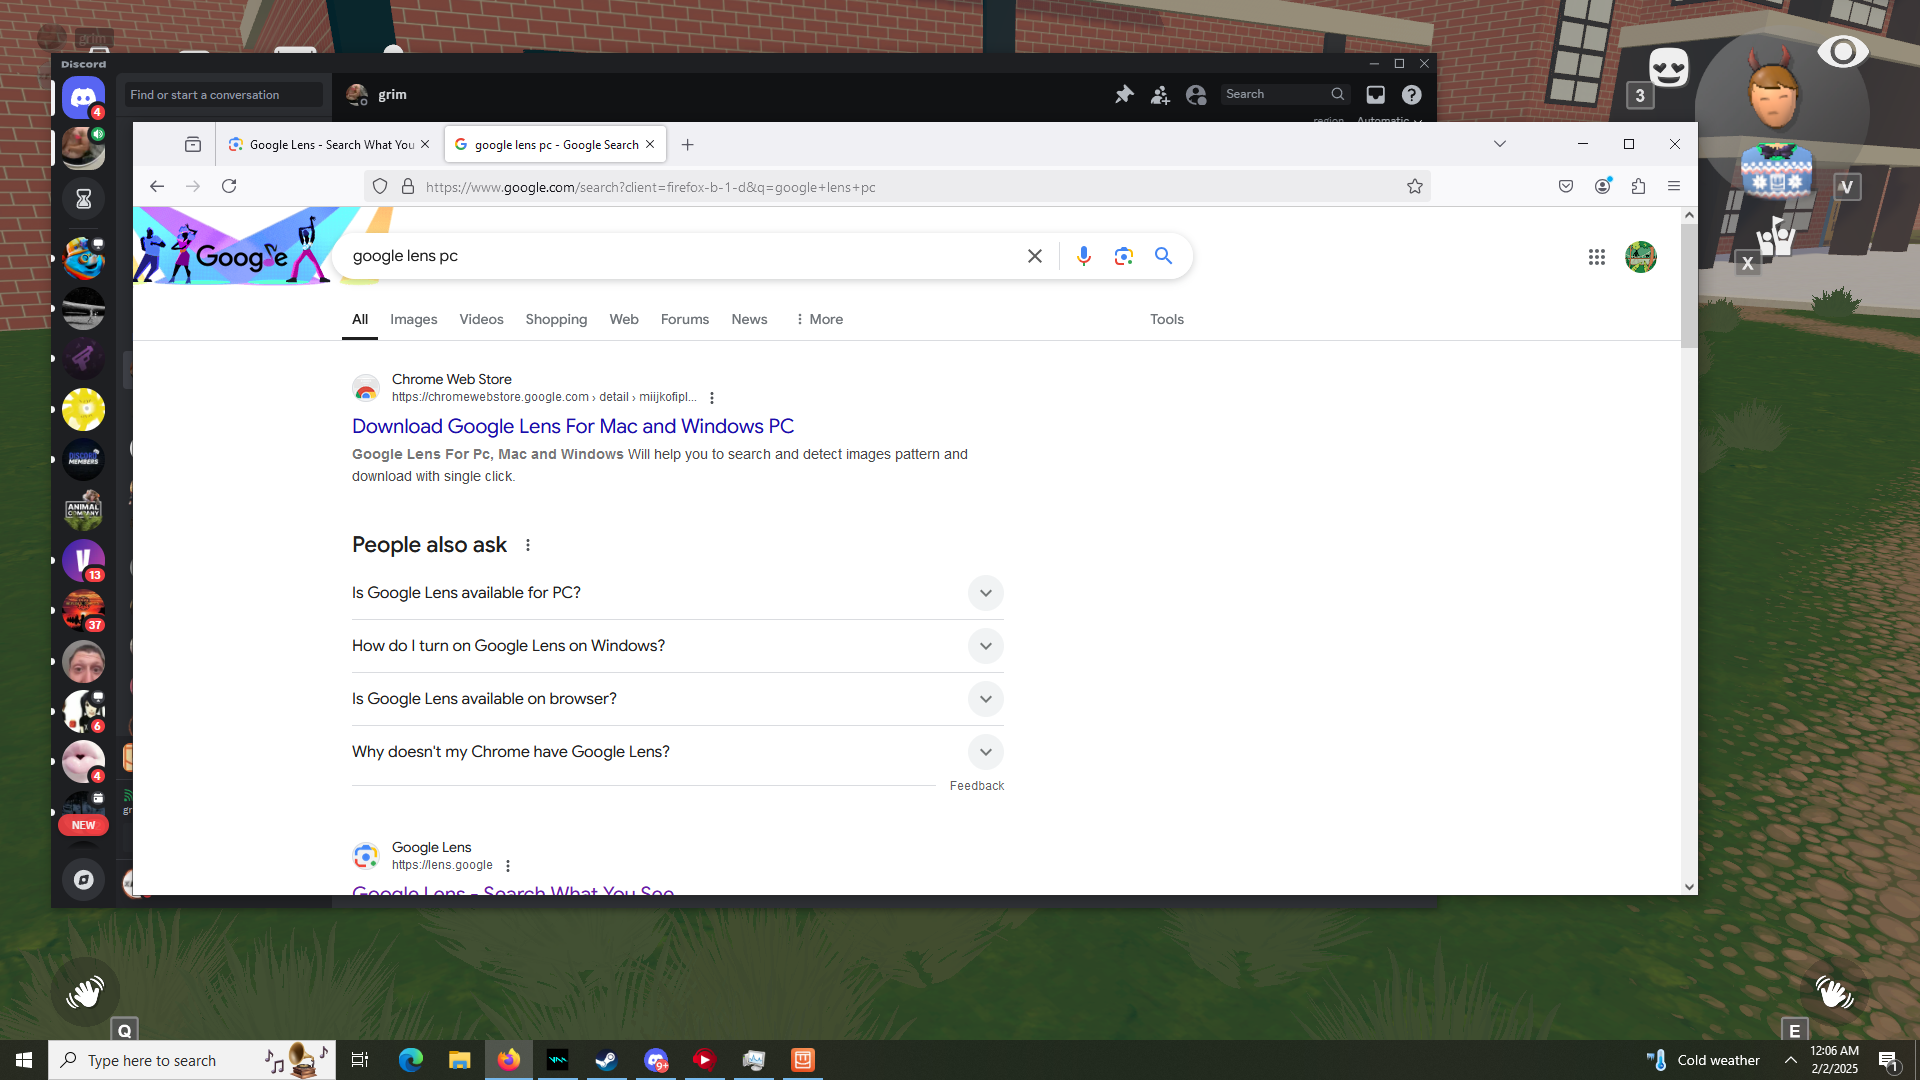Viewport: 1920px width, 1080px height.
Task: Open Discord inbox icon
Action: point(1376,94)
